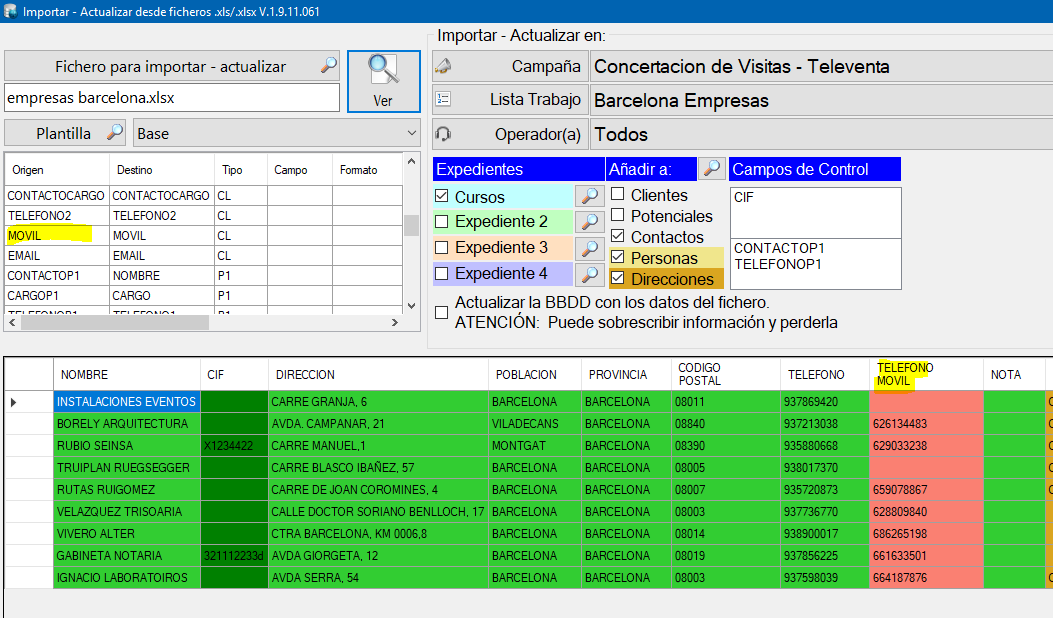Click the mapping grid scroll-up arrow
The image size is (1053, 618).
point(412,162)
